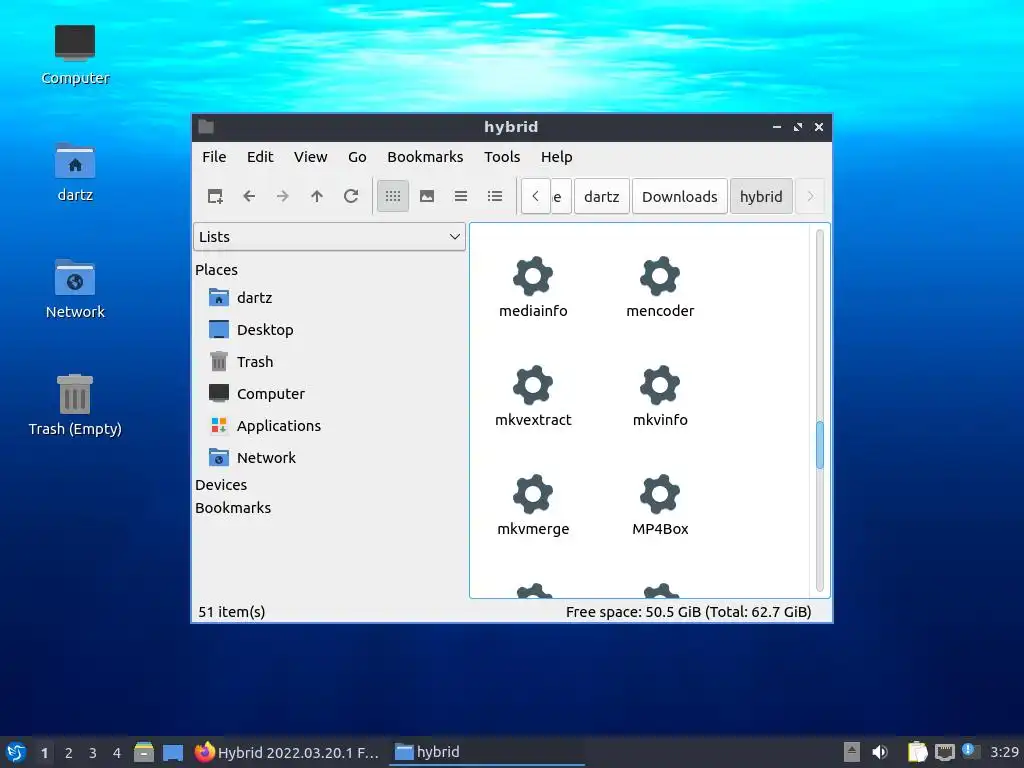Open the Lubuntu start menu
This screenshot has width=1024, height=768.
pos(15,752)
